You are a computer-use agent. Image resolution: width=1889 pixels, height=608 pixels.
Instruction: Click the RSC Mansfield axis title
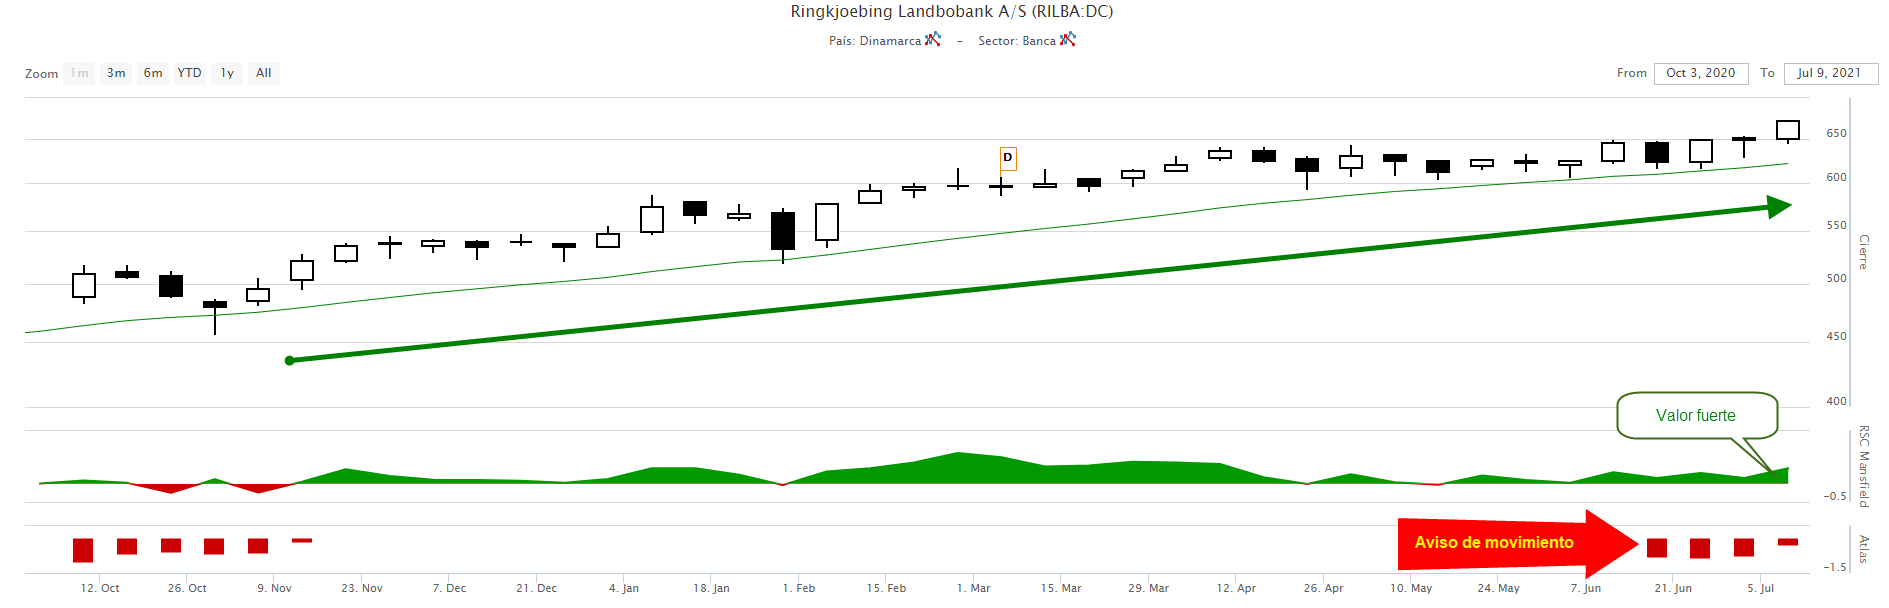(1863, 466)
